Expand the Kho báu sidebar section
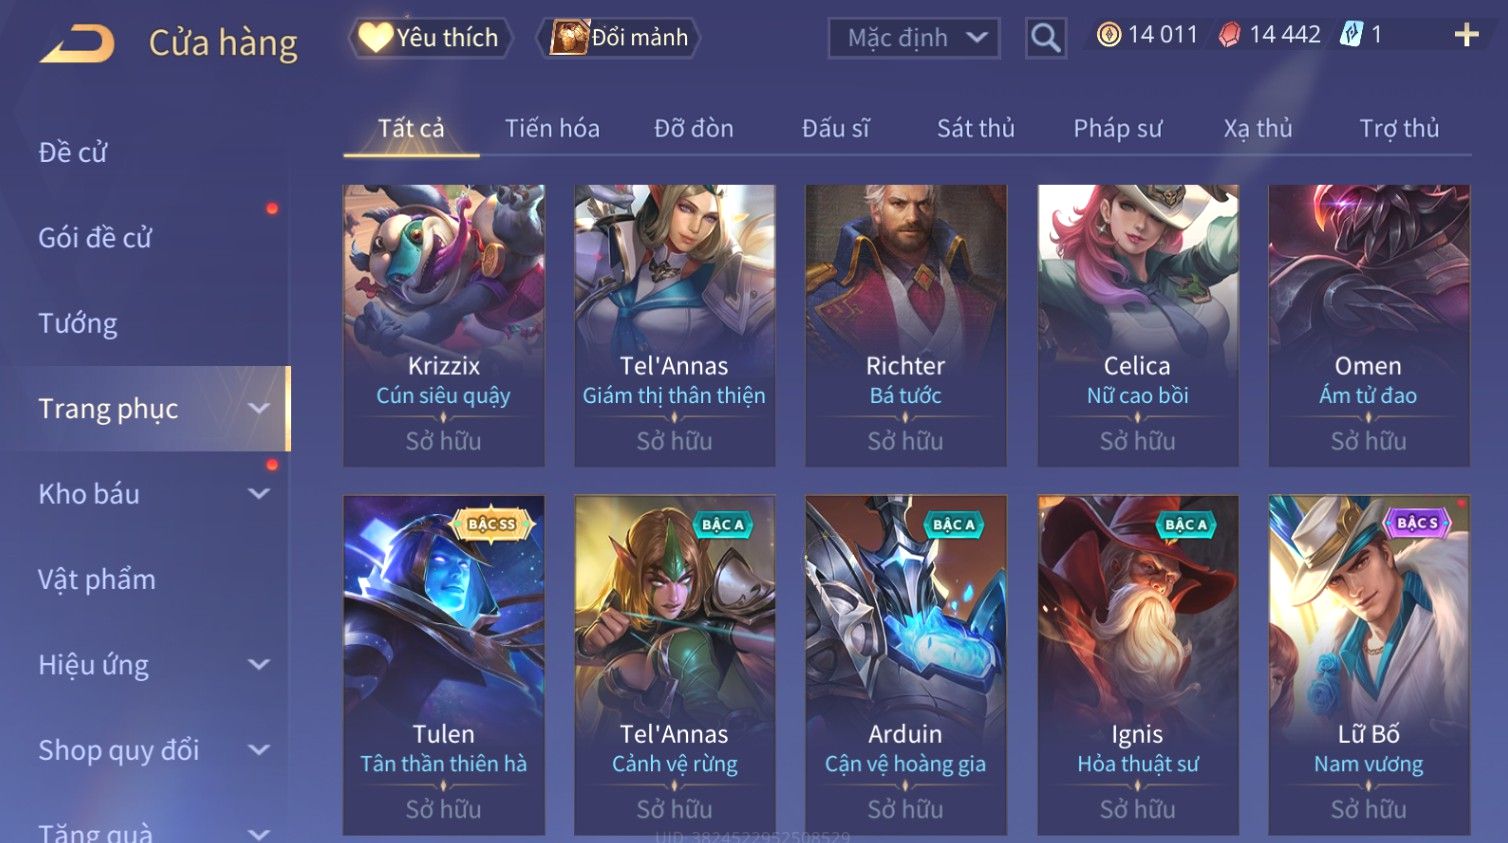Image resolution: width=1508 pixels, height=843 pixels. pyautogui.click(x=258, y=493)
